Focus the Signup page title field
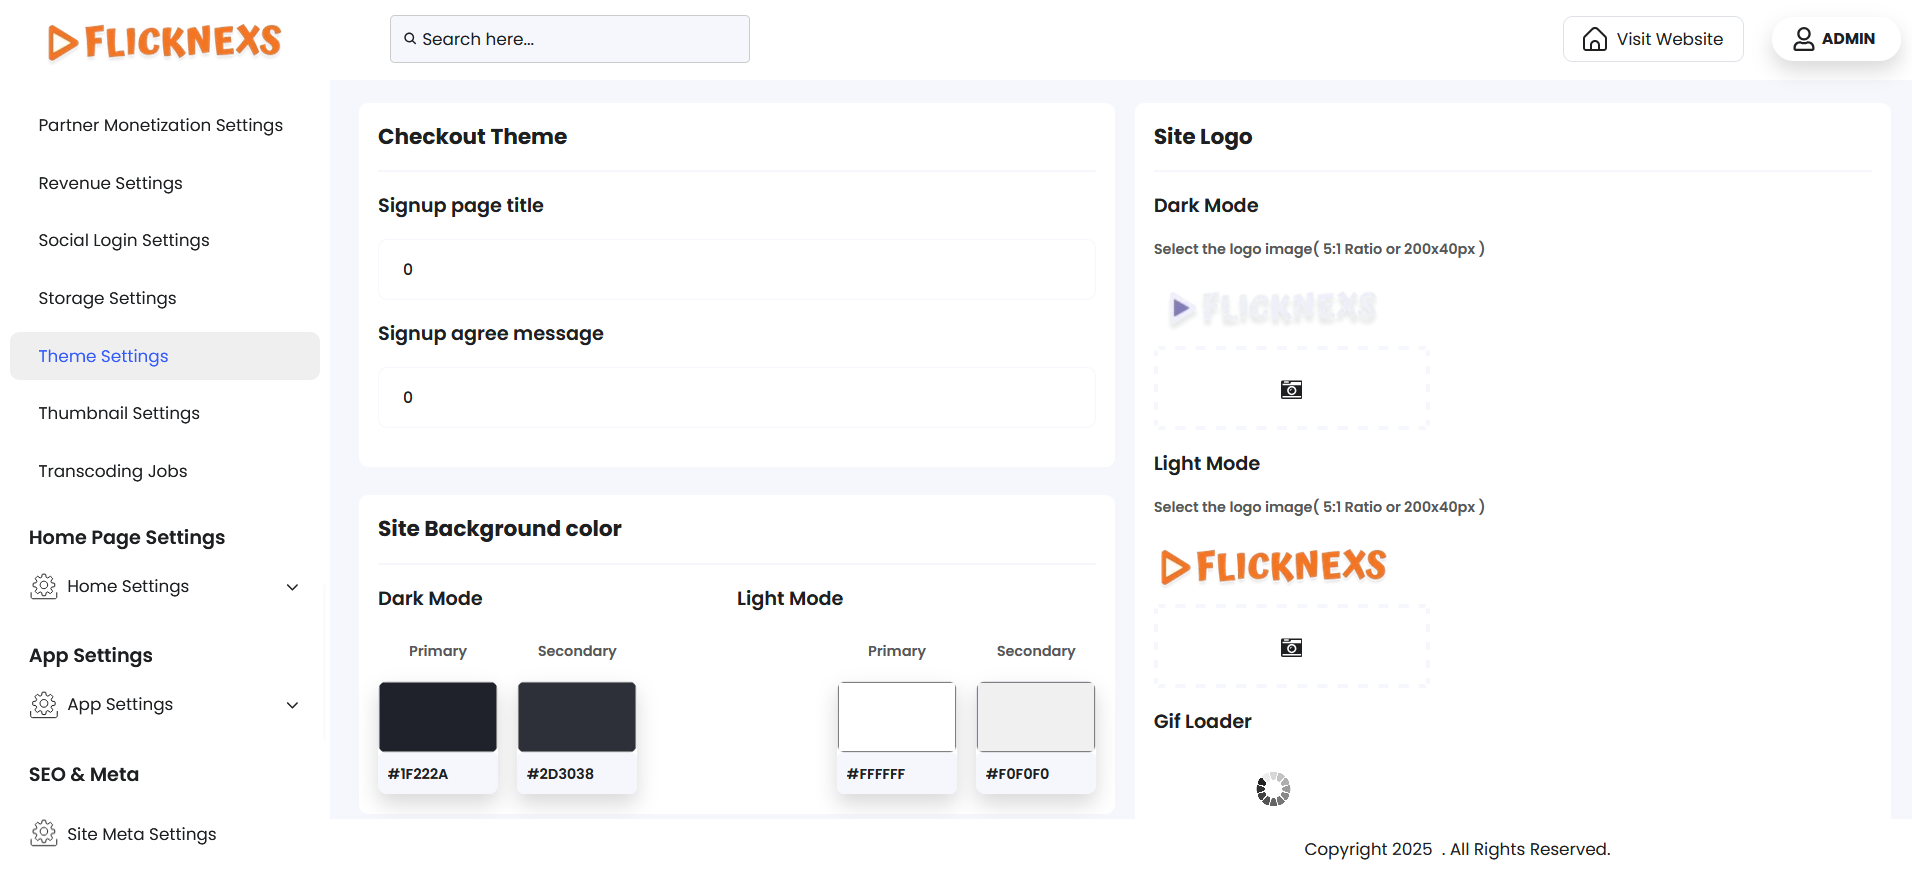Screen dimensions: 1912x871 pyautogui.click(x=736, y=269)
